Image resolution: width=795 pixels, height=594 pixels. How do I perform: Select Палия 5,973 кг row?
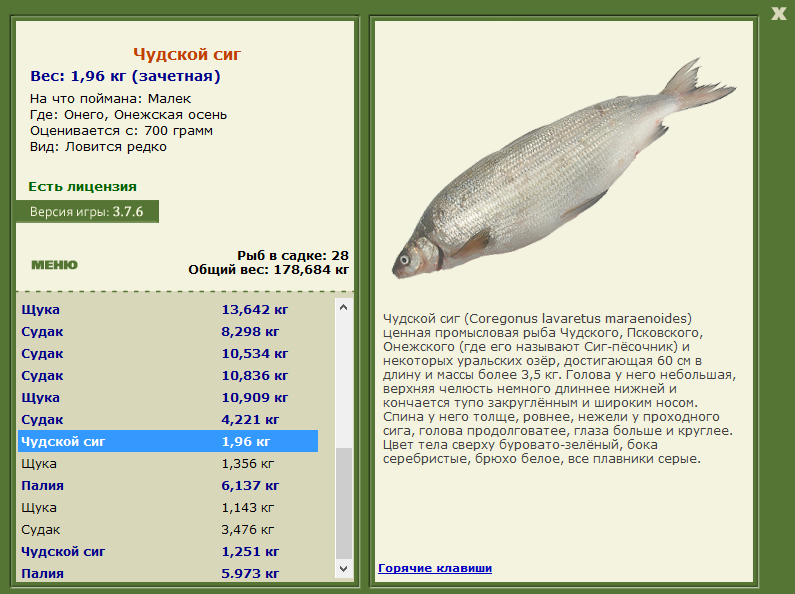(x=168, y=573)
